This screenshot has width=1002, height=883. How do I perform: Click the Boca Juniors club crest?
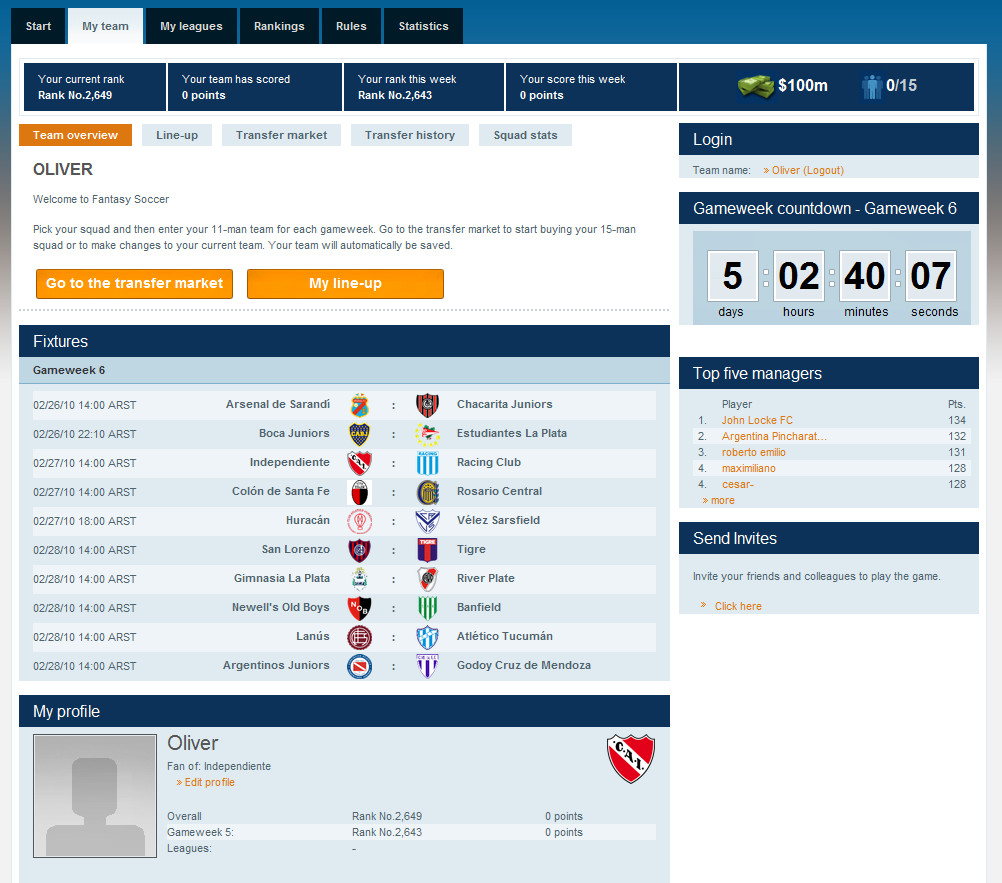point(360,434)
